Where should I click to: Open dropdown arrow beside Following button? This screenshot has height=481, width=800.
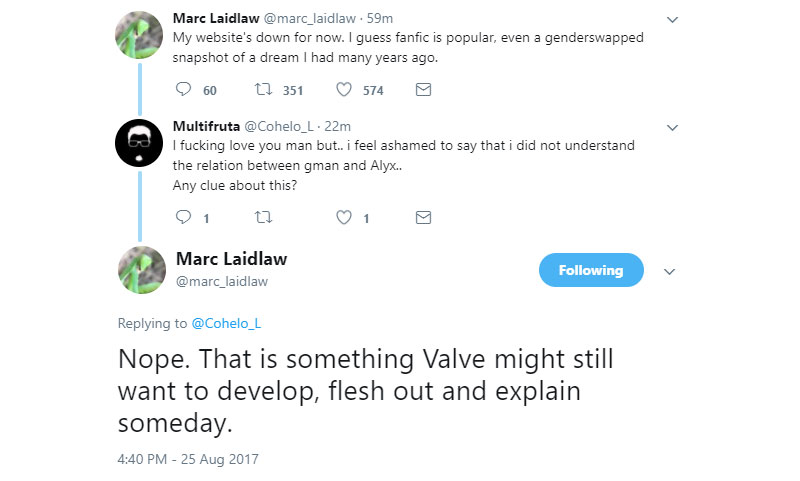pyautogui.click(x=669, y=271)
